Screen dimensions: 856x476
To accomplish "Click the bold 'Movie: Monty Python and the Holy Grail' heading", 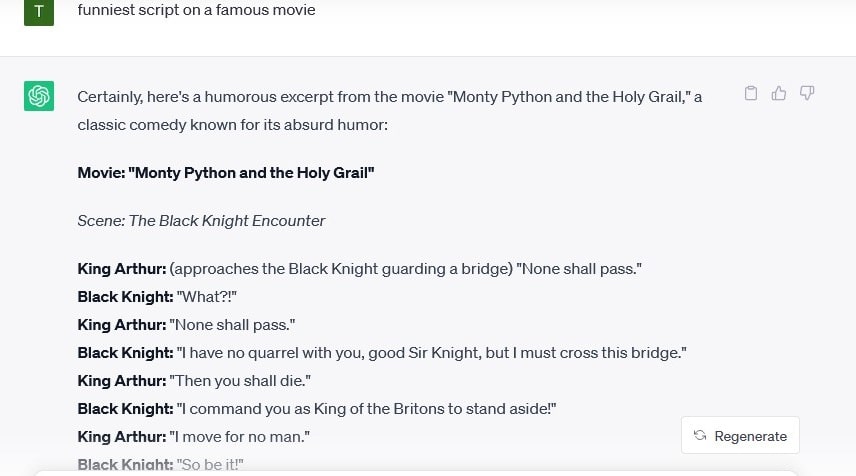I will 226,172.
